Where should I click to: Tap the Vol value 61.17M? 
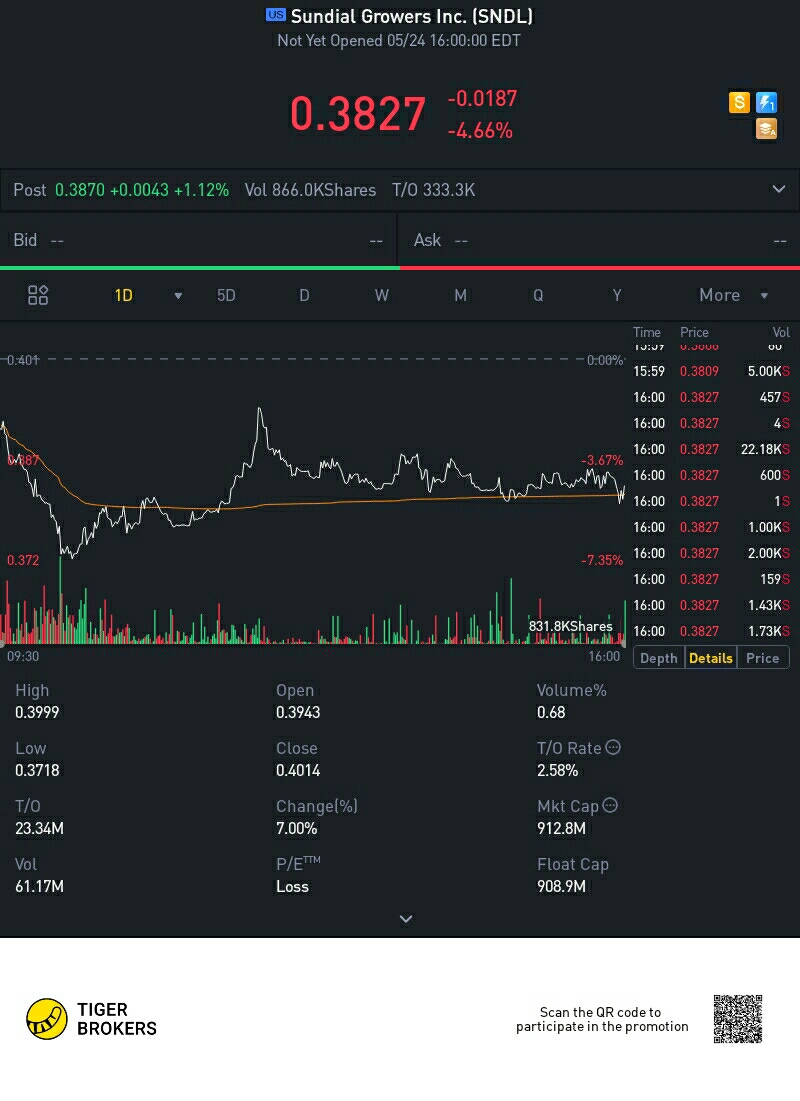click(39, 886)
